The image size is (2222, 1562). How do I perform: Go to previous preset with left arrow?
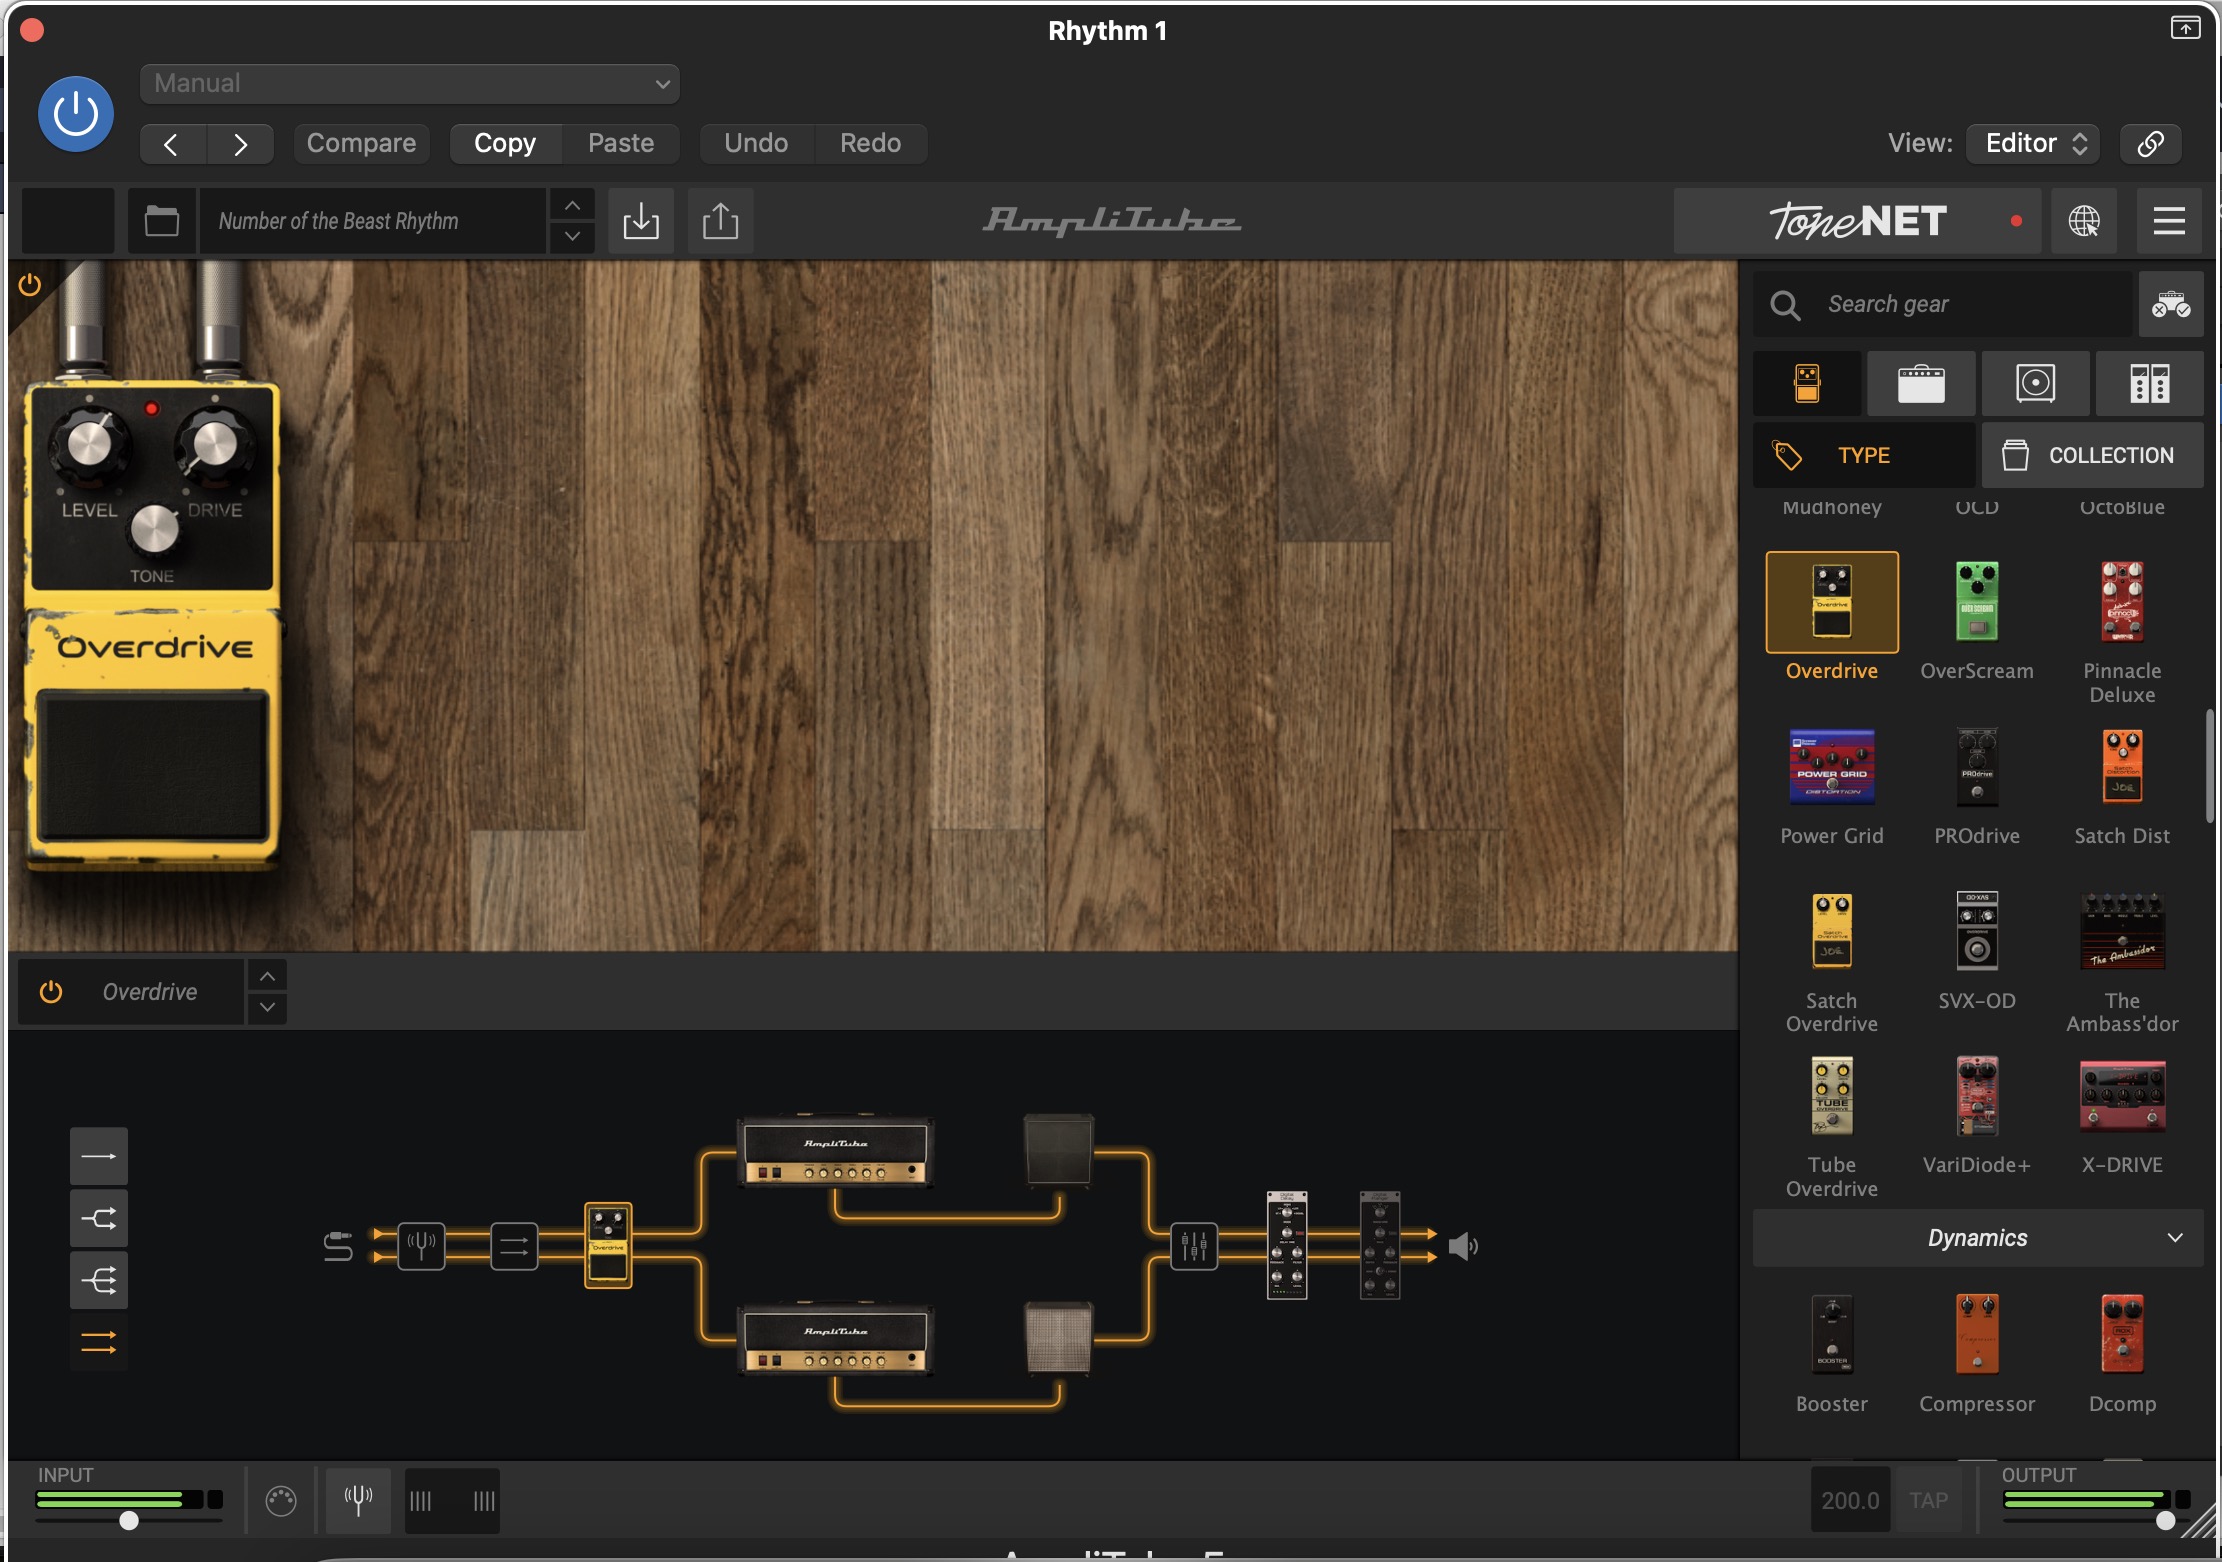[x=172, y=144]
